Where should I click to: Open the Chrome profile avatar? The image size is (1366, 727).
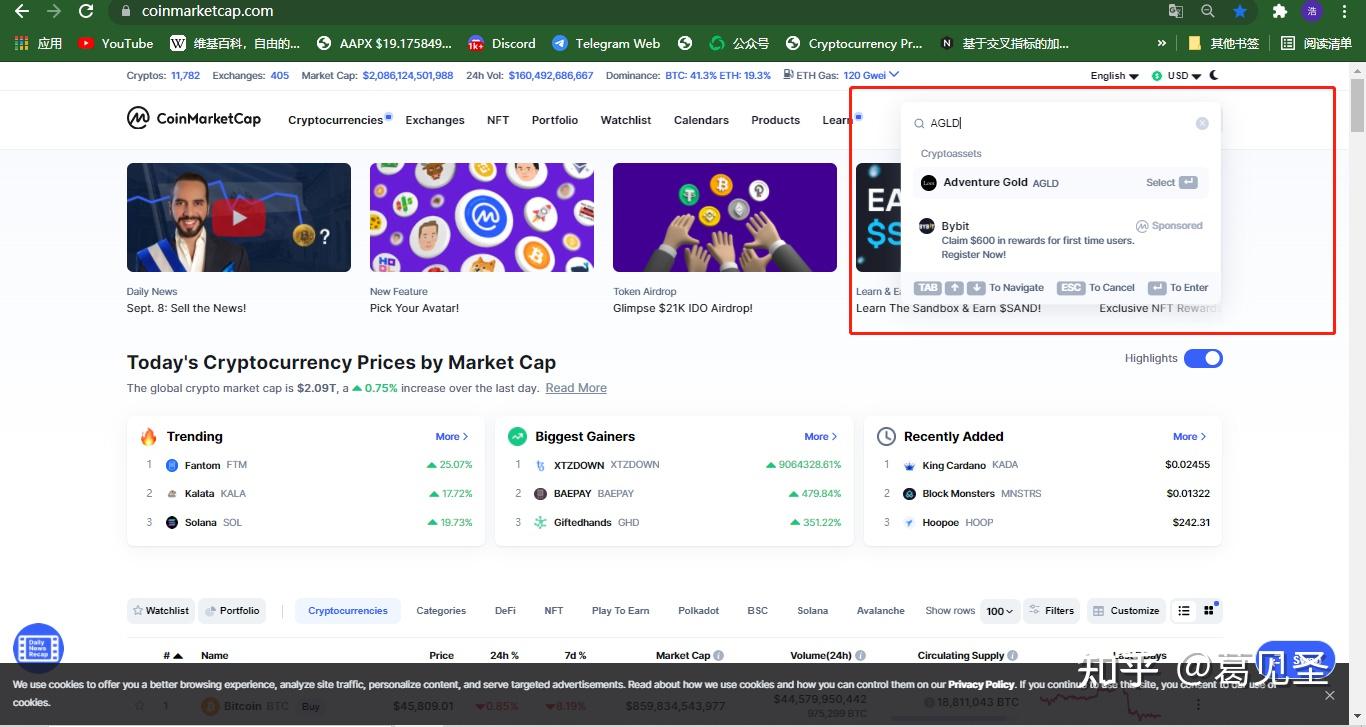click(x=1312, y=11)
